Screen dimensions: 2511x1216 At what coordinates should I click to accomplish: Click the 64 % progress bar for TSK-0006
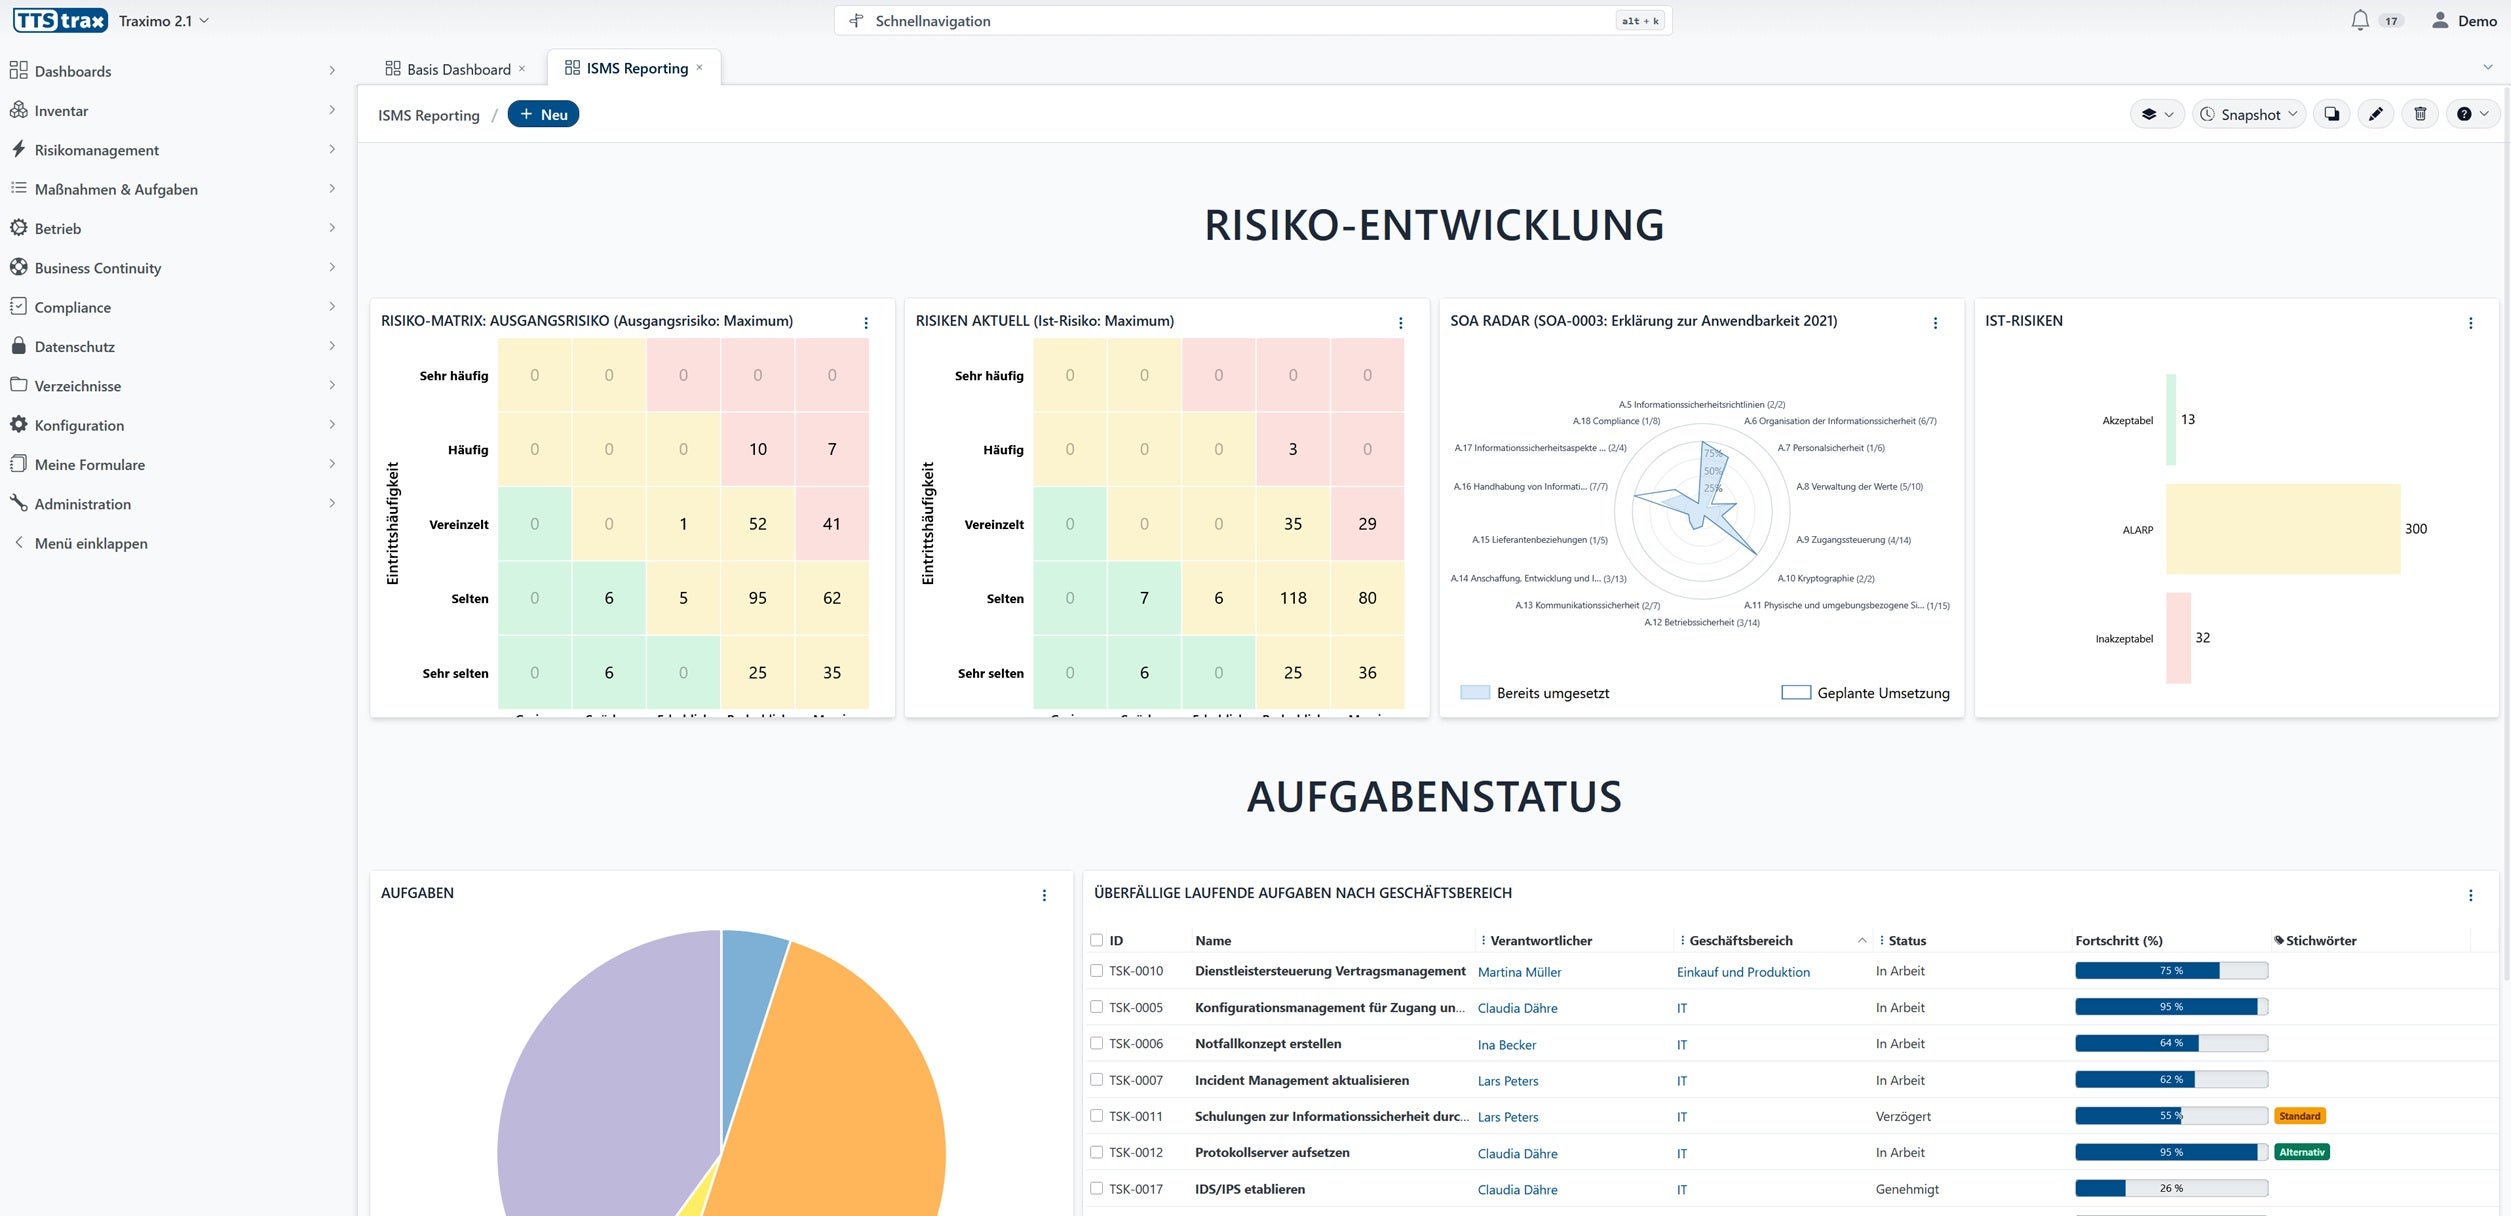click(2171, 1043)
